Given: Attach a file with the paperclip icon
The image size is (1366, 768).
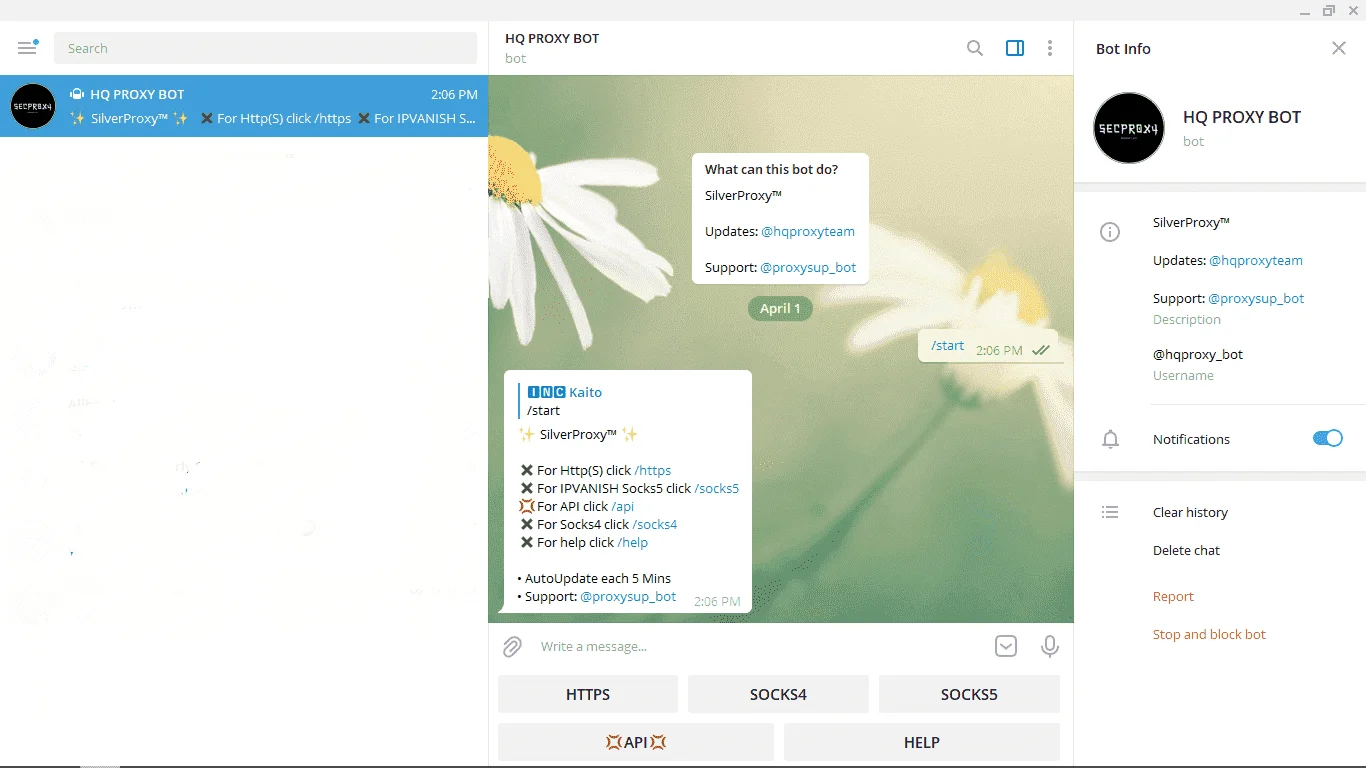Looking at the screenshot, I should pyautogui.click(x=512, y=647).
